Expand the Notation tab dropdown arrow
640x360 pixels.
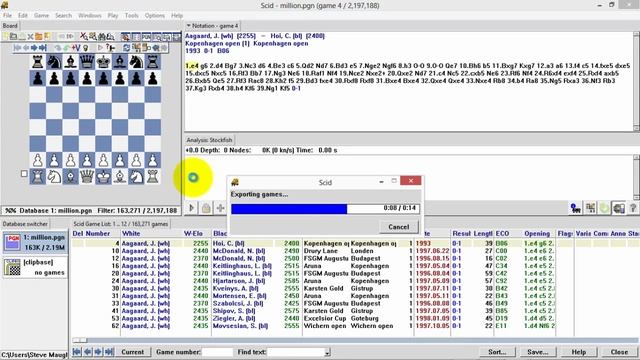coord(189,26)
